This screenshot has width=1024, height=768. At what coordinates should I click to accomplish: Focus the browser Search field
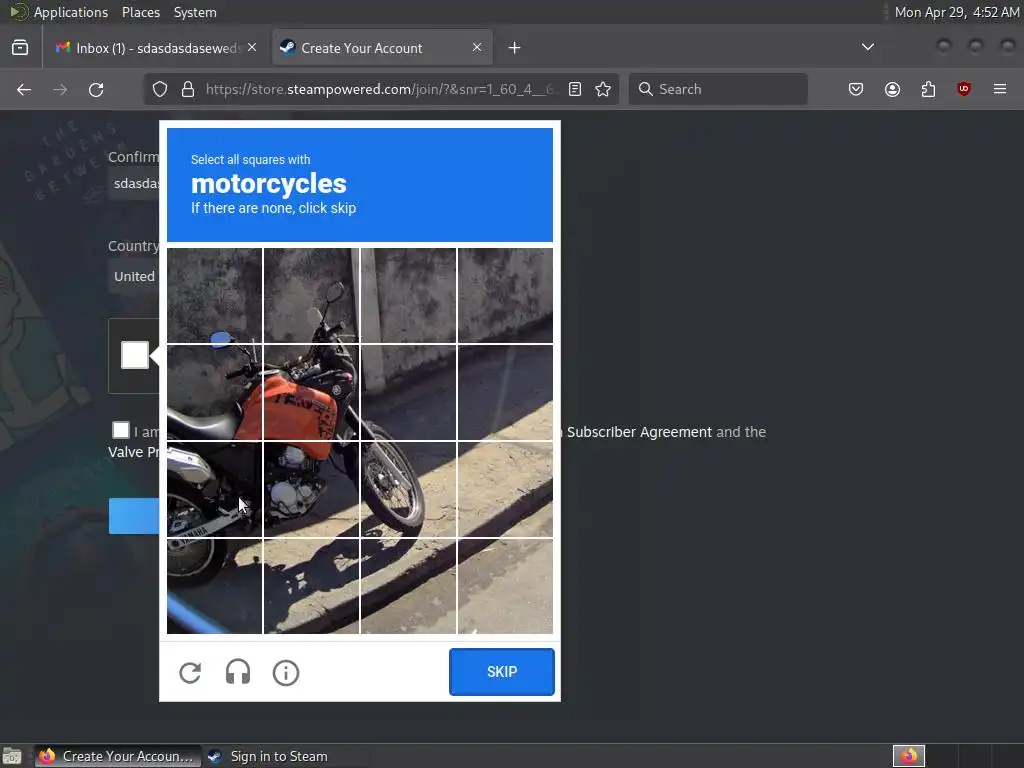[718, 89]
